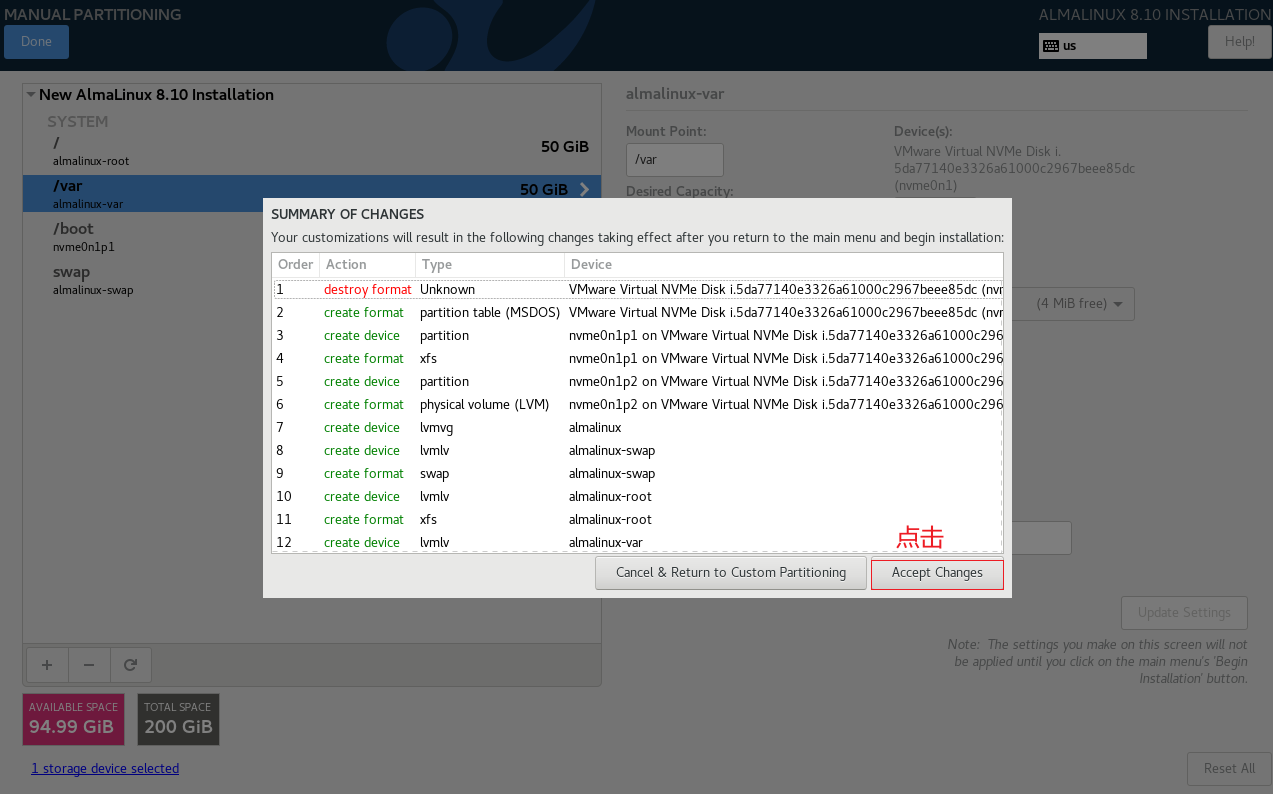Click the Update Settings button
The width and height of the screenshot is (1273, 794).
click(x=1184, y=613)
